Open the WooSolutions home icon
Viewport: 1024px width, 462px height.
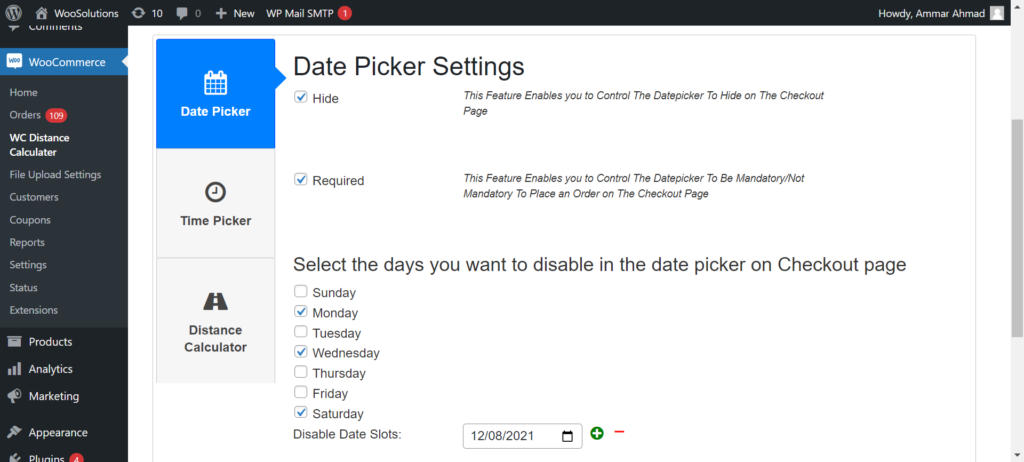pos(42,12)
